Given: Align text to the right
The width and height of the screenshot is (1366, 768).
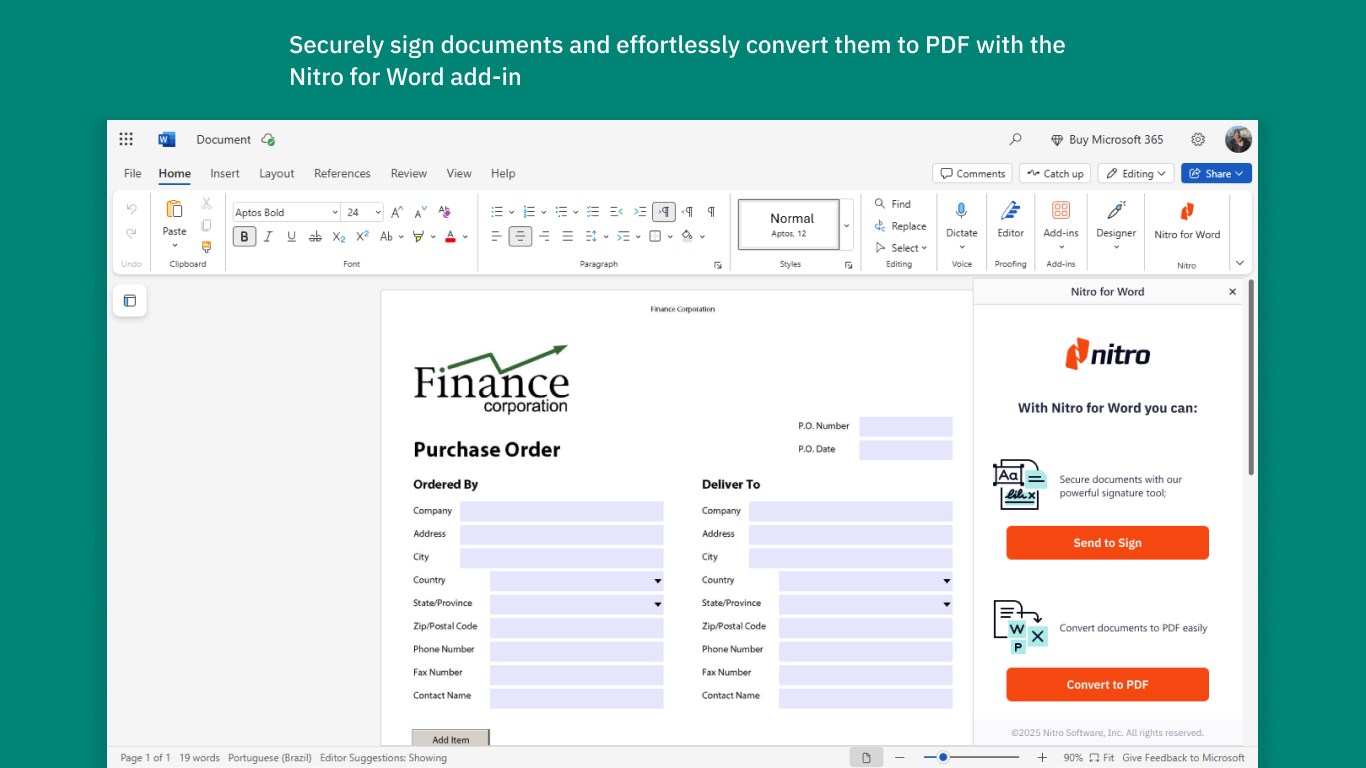Looking at the screenshot, I should (x=544, y=236).
